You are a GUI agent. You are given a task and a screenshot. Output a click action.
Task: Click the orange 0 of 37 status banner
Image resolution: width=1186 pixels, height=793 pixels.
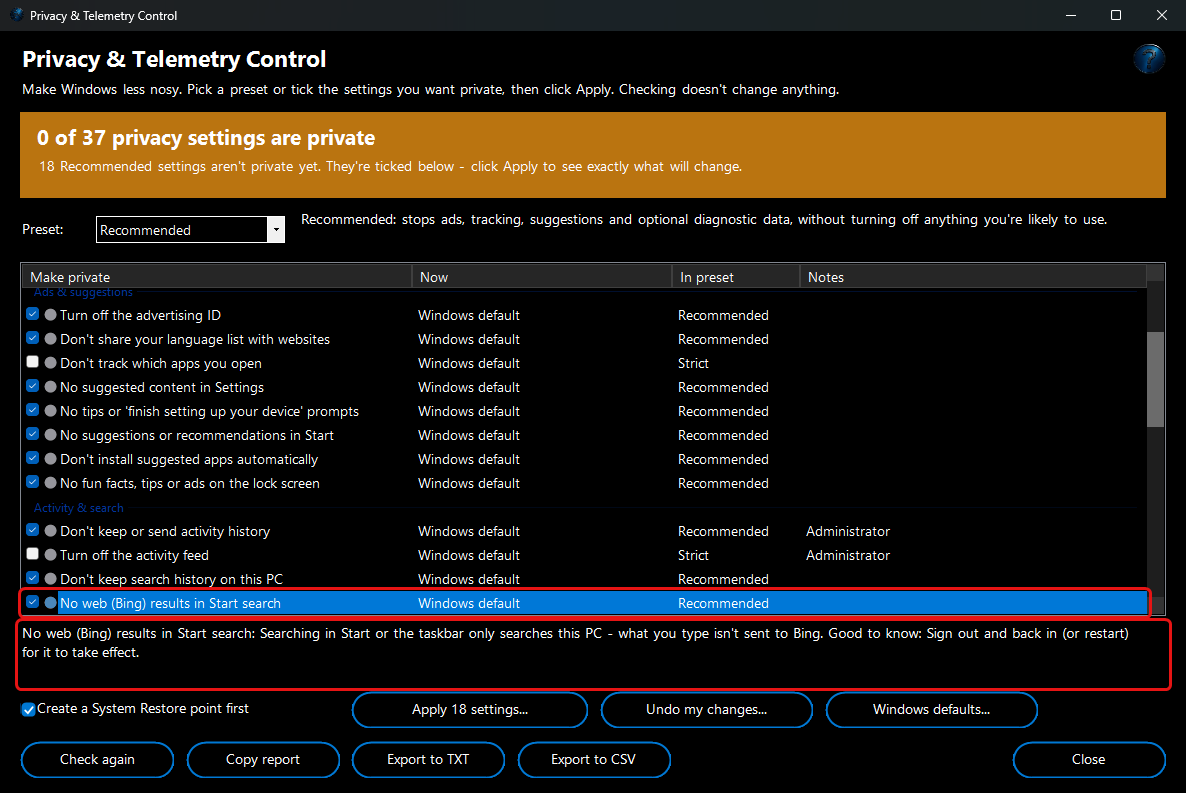tap(592, 155)
